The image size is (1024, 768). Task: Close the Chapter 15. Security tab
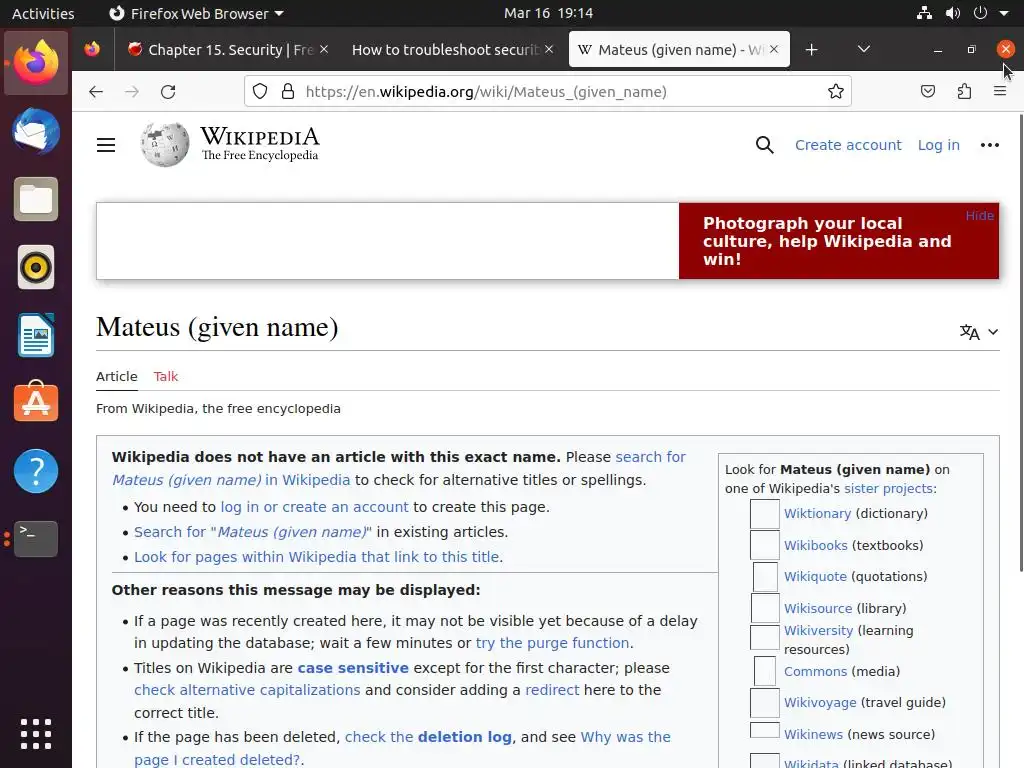pyautogui.click(x=324, y=49)
